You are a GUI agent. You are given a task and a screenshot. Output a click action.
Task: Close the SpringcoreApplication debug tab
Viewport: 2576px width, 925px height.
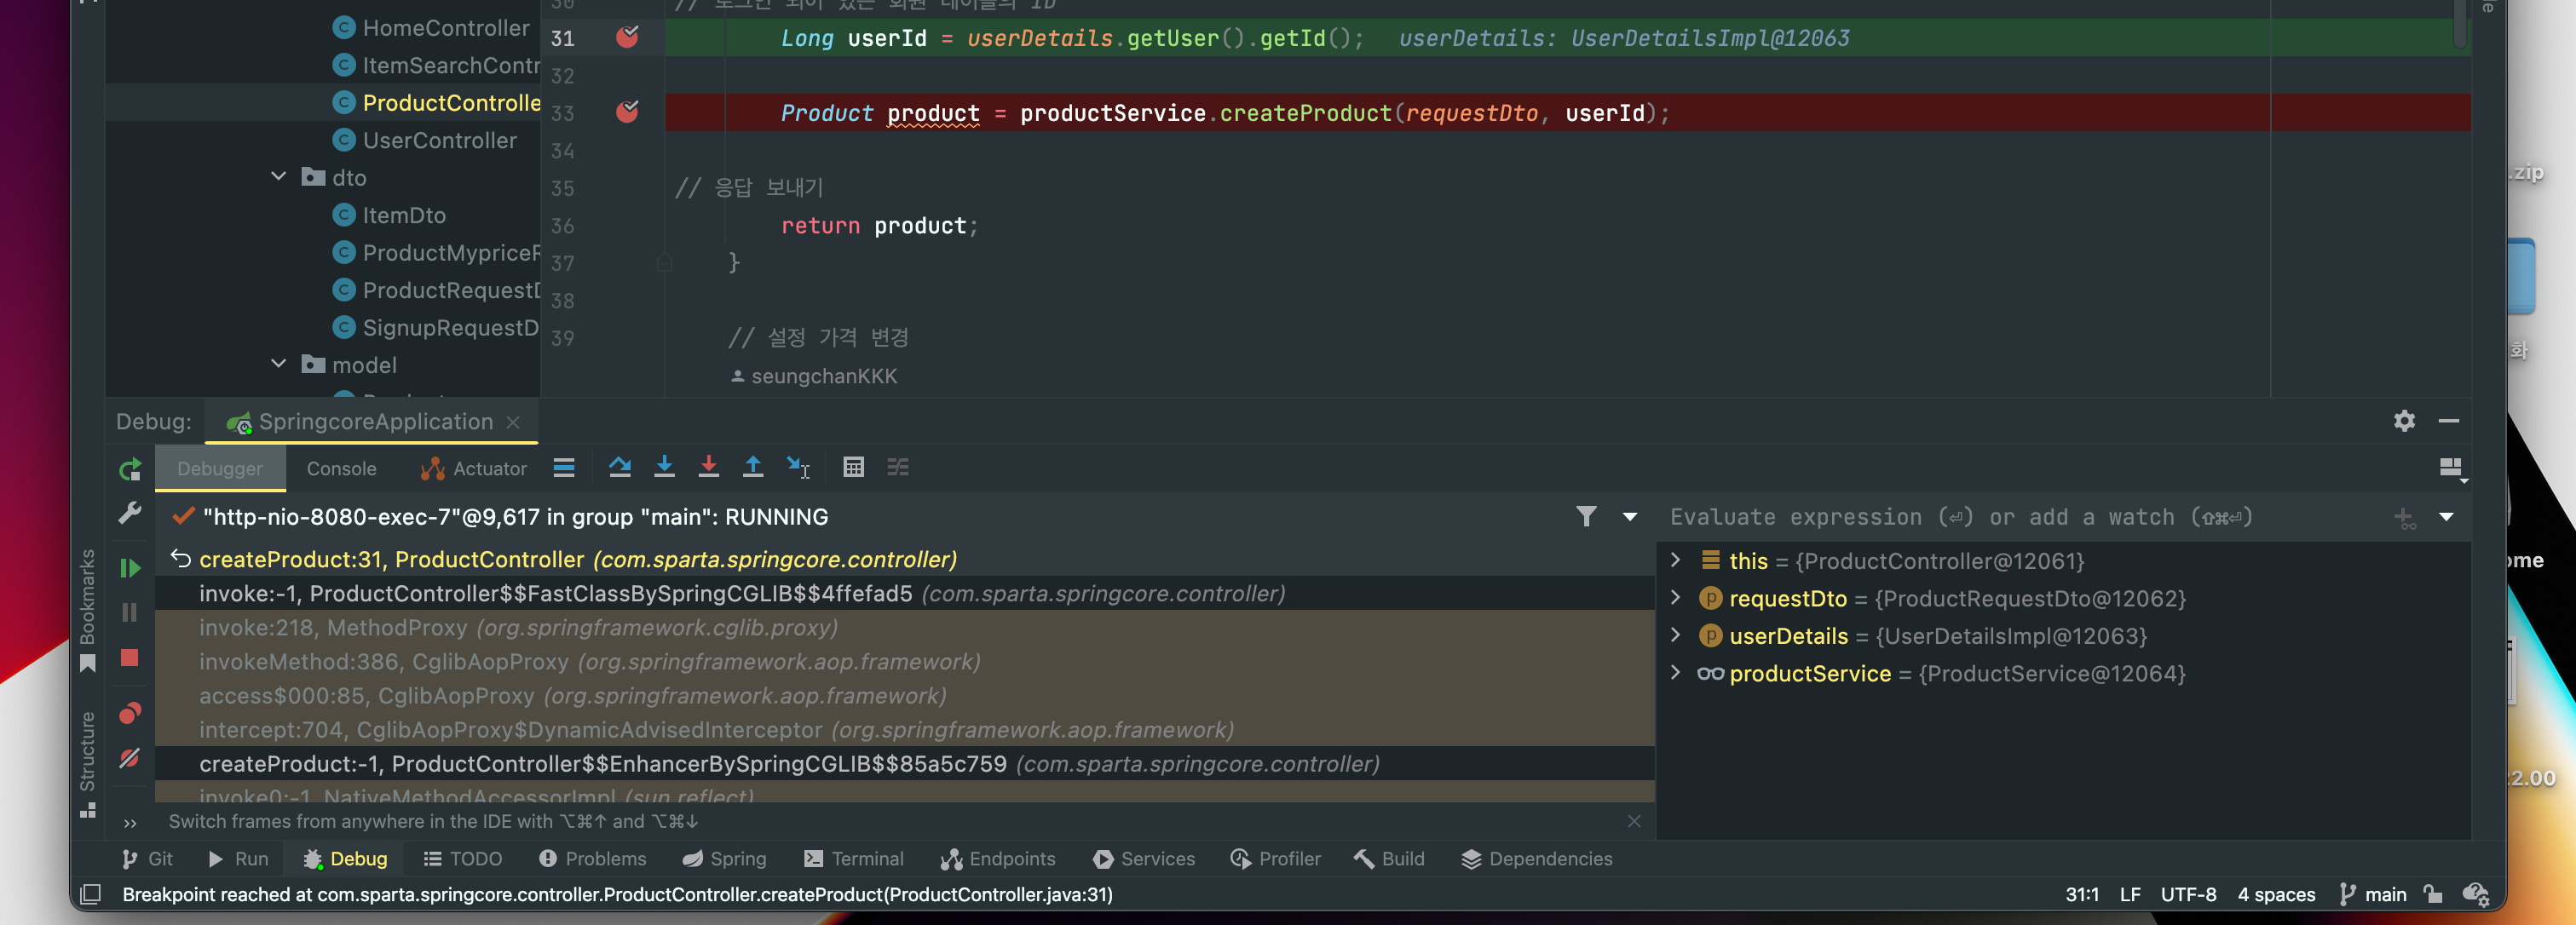pos(513,422)
